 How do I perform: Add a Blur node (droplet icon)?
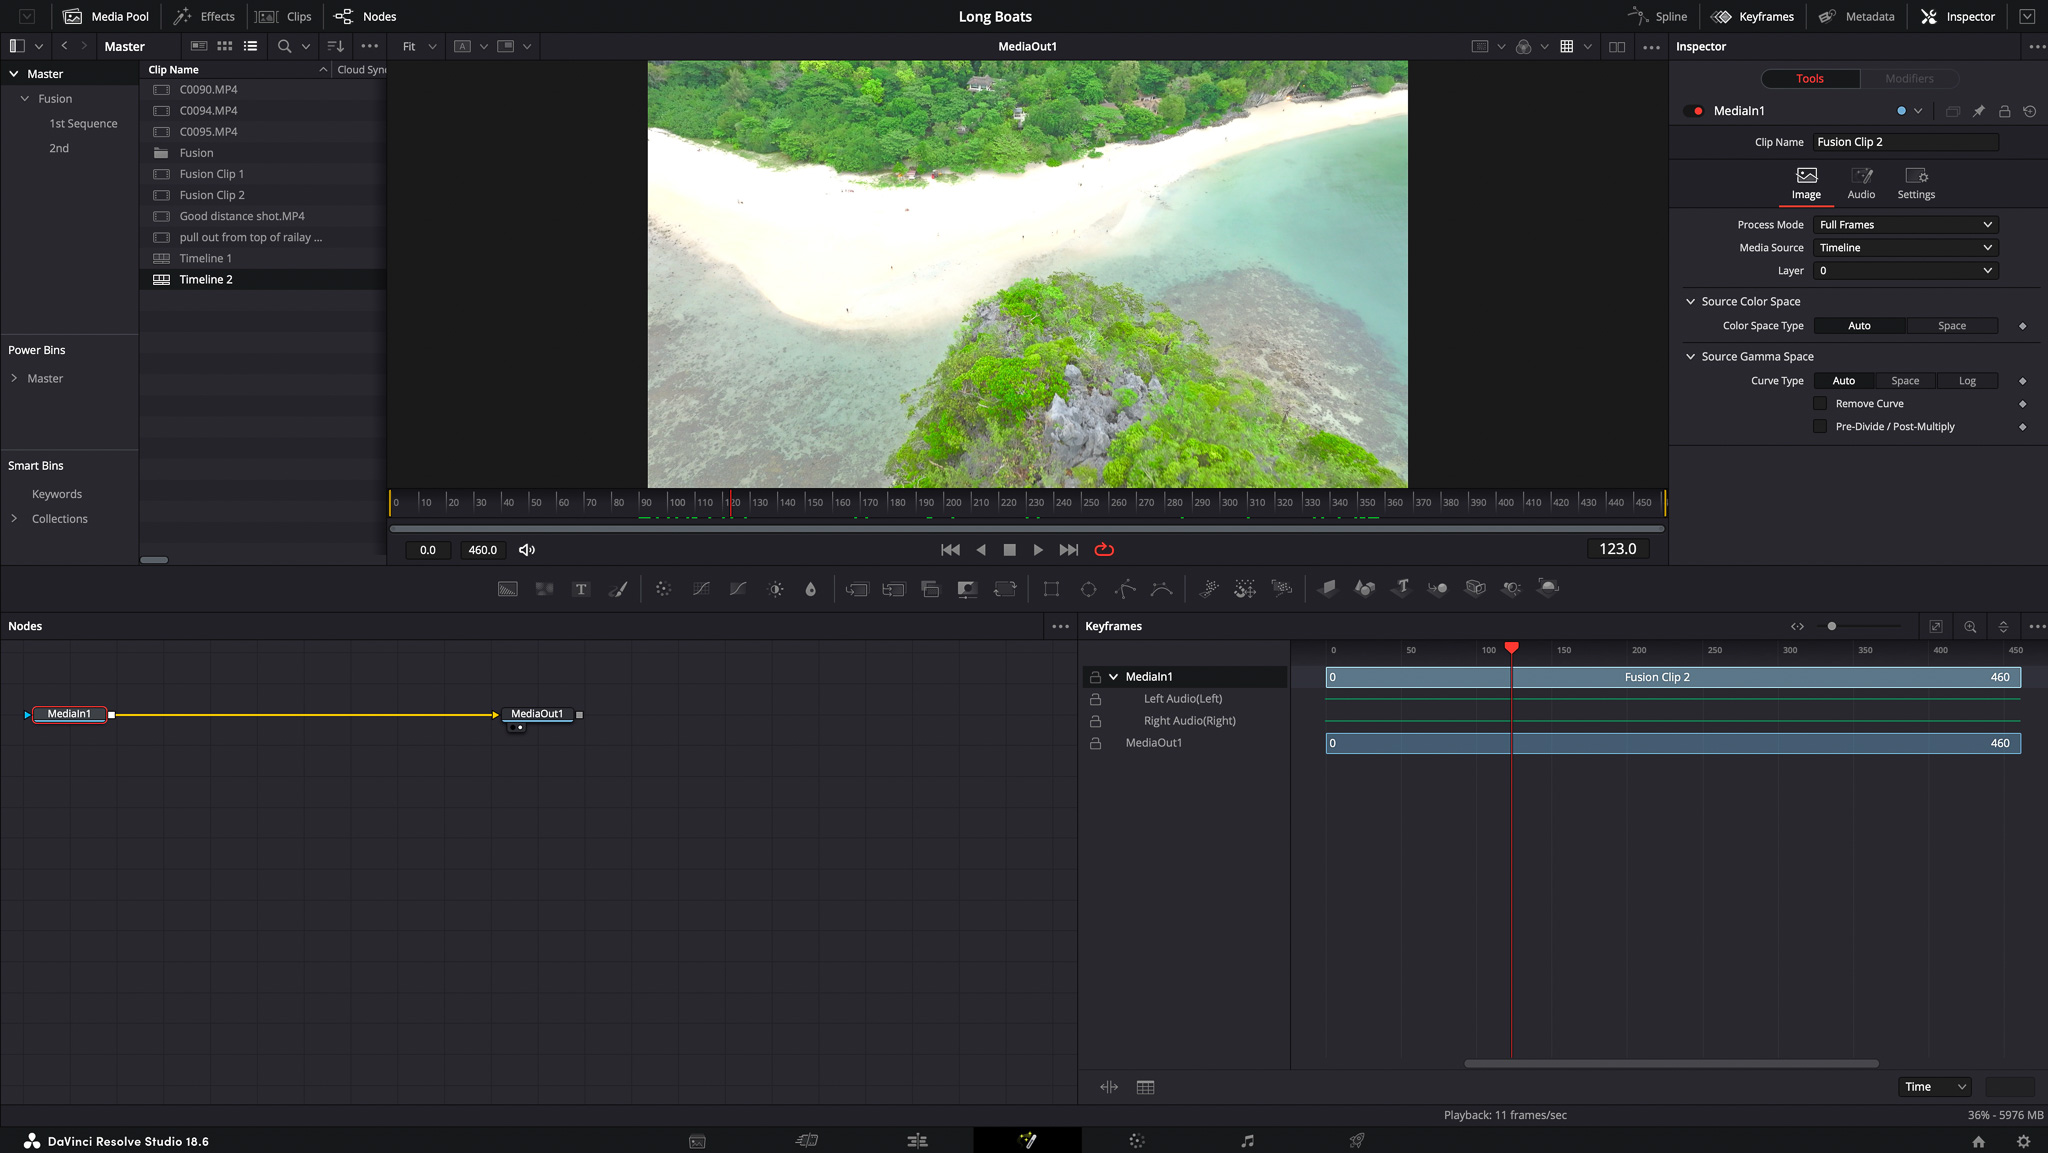[x=811, y=589]
